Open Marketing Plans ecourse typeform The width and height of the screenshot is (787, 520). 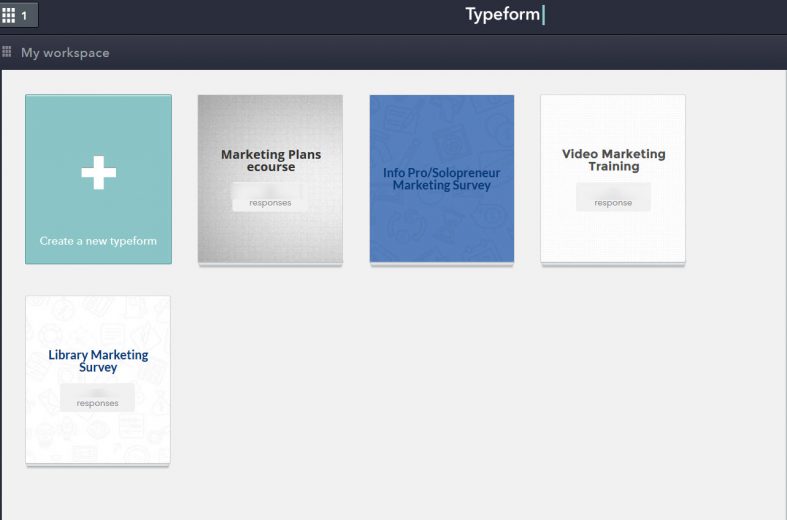pyautogui.click(x=271, y=179)
